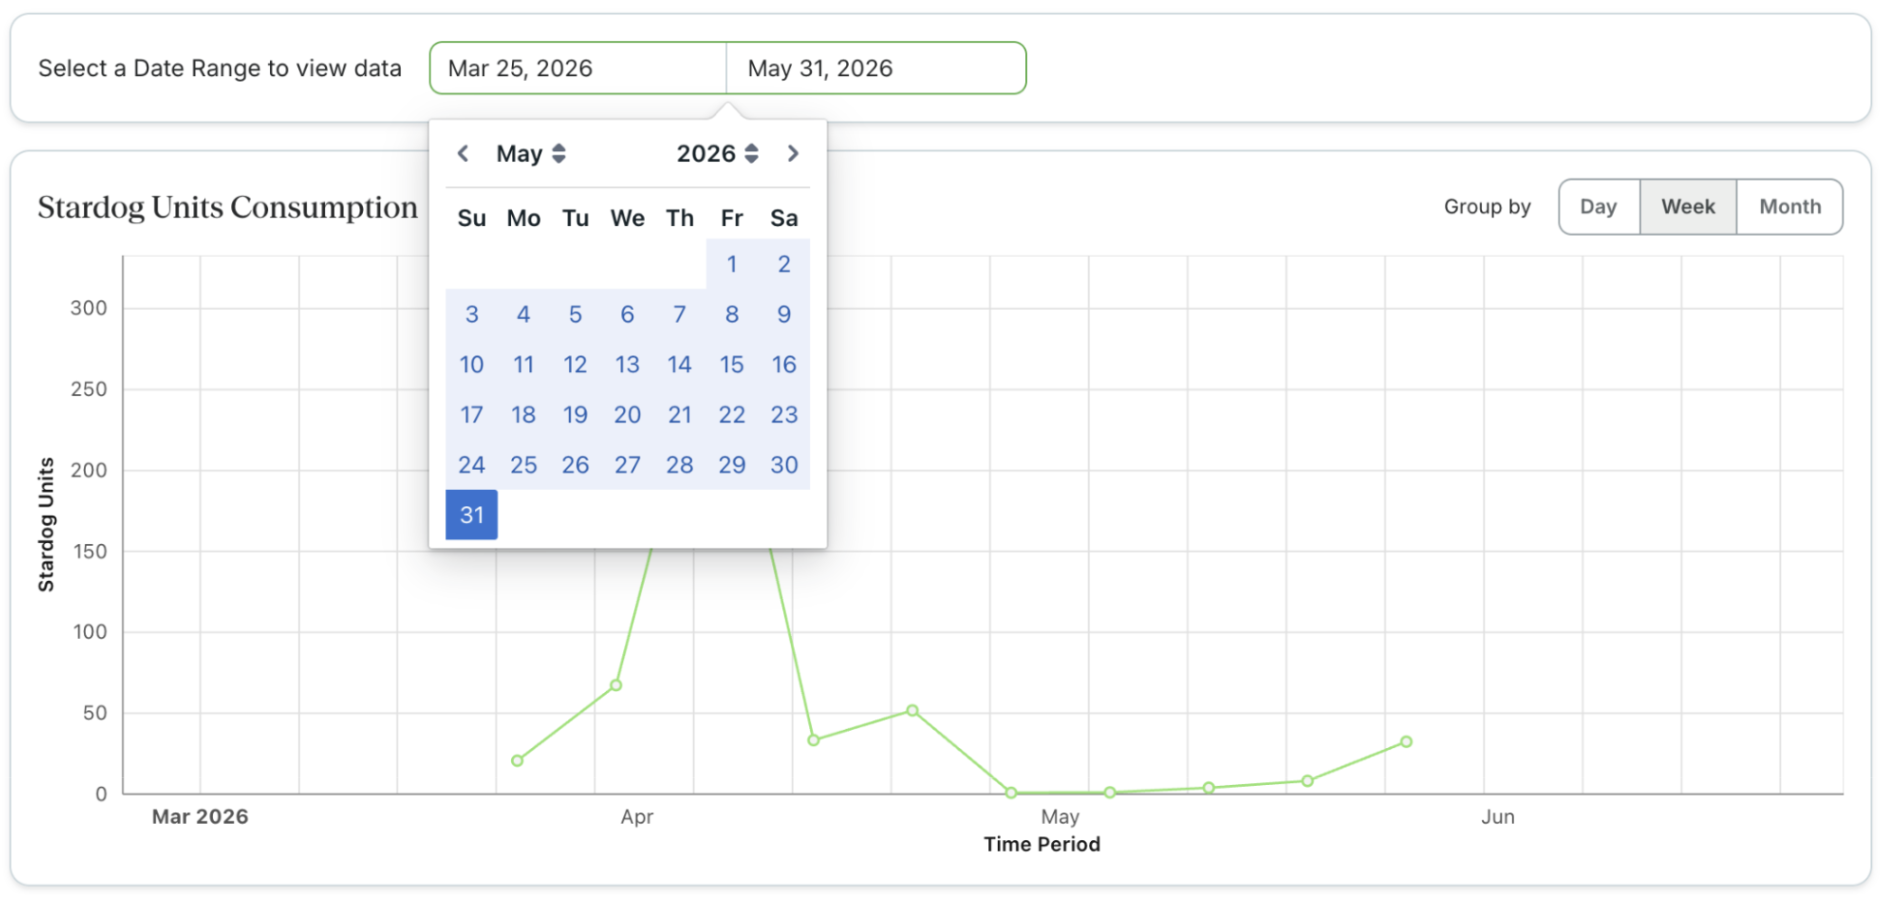Screen dimensions: 1888x898
Task: Pick May 15 on the date picker
Action: tap(732, 364)
